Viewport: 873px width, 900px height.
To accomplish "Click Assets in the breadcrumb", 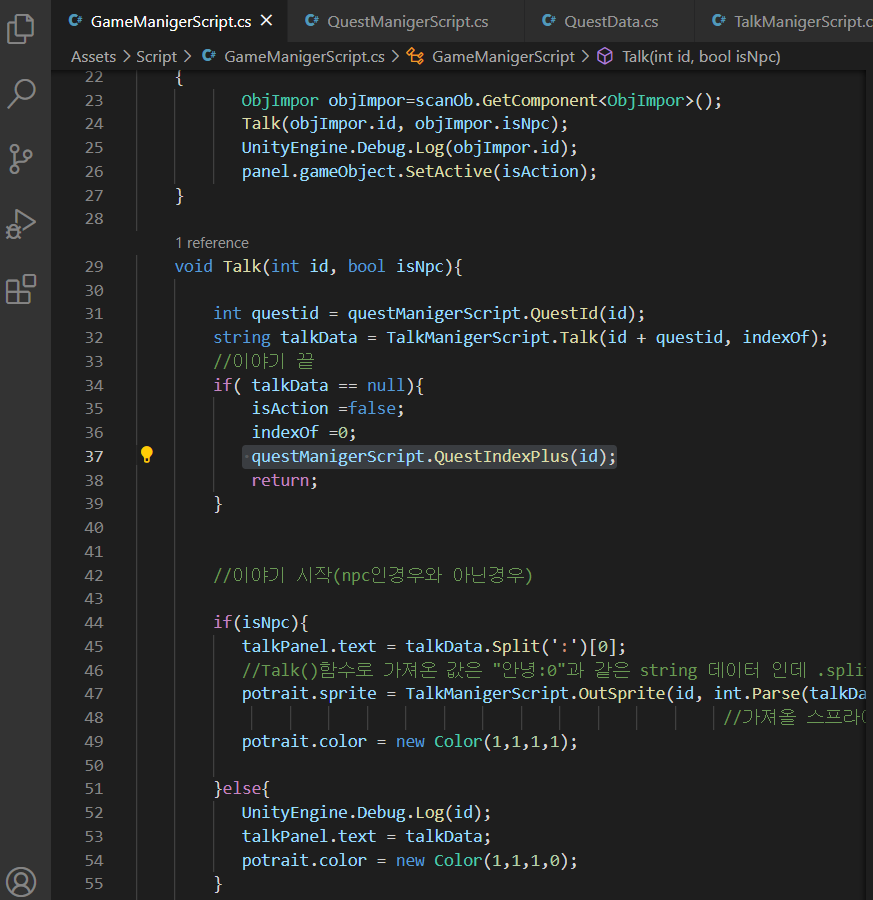I will 94,56.
